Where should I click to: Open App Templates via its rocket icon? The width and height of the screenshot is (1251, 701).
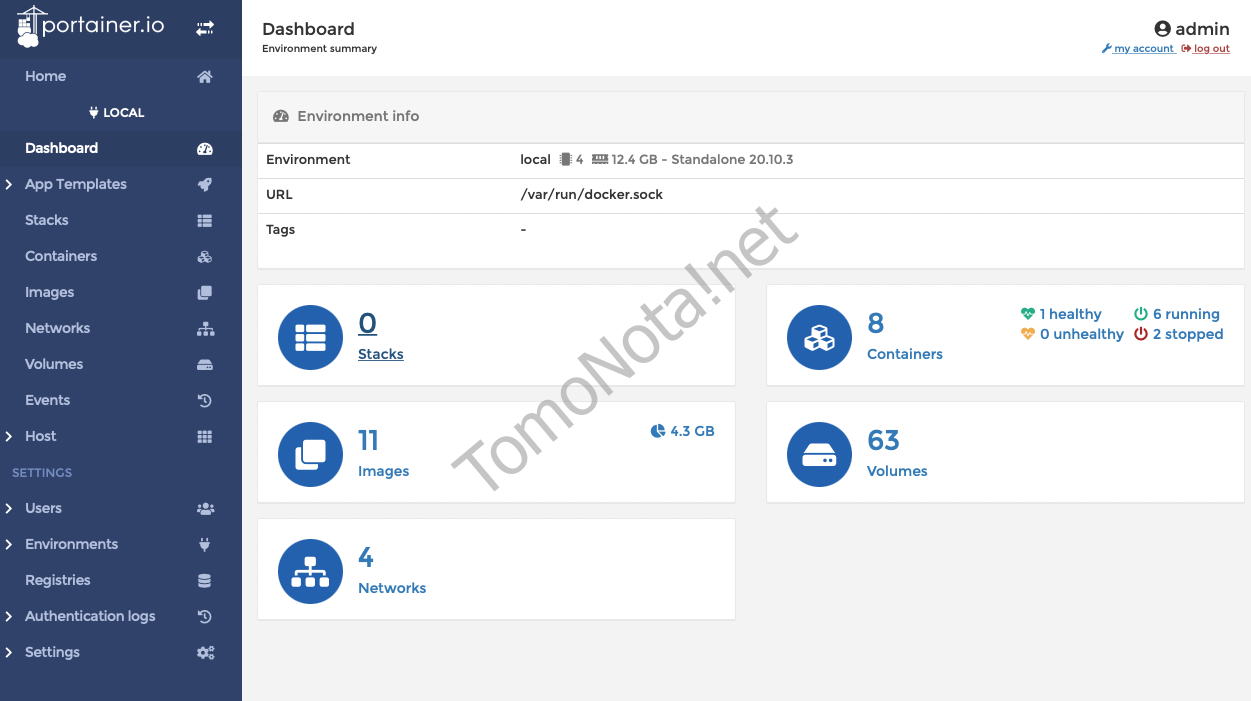coord(205,184)
